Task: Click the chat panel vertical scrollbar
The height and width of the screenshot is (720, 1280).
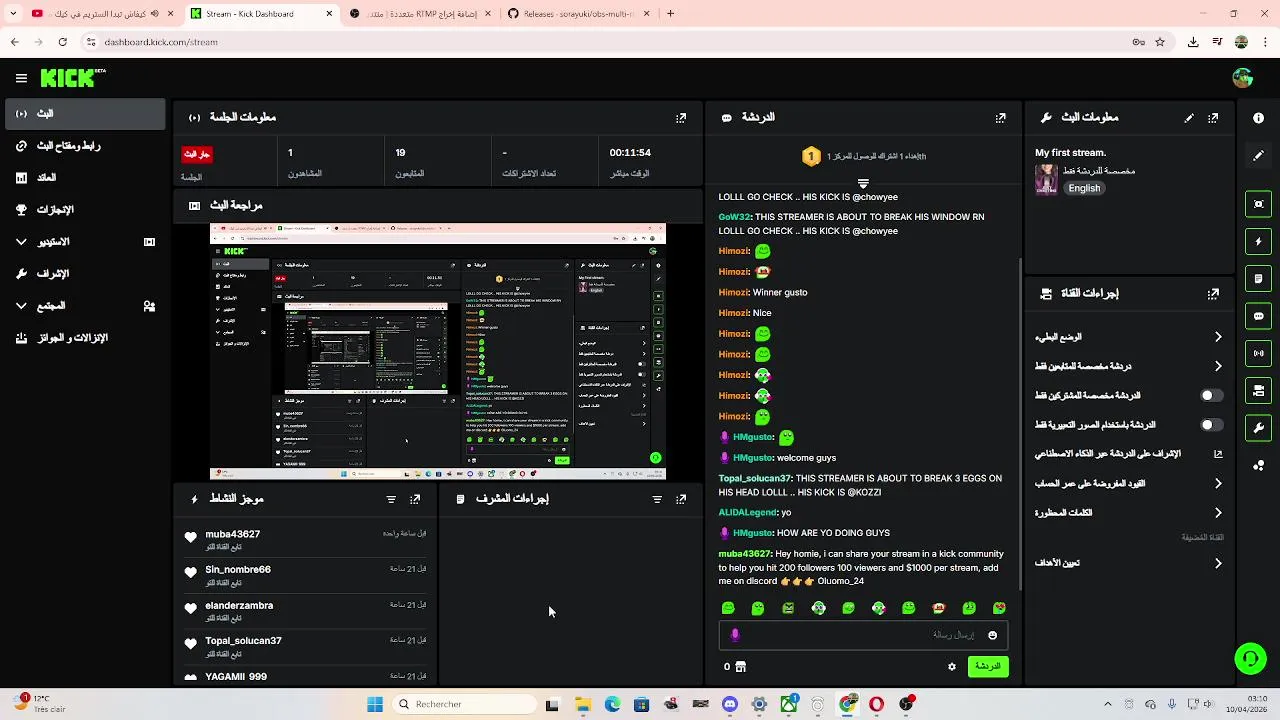Action: point(1020,425)
